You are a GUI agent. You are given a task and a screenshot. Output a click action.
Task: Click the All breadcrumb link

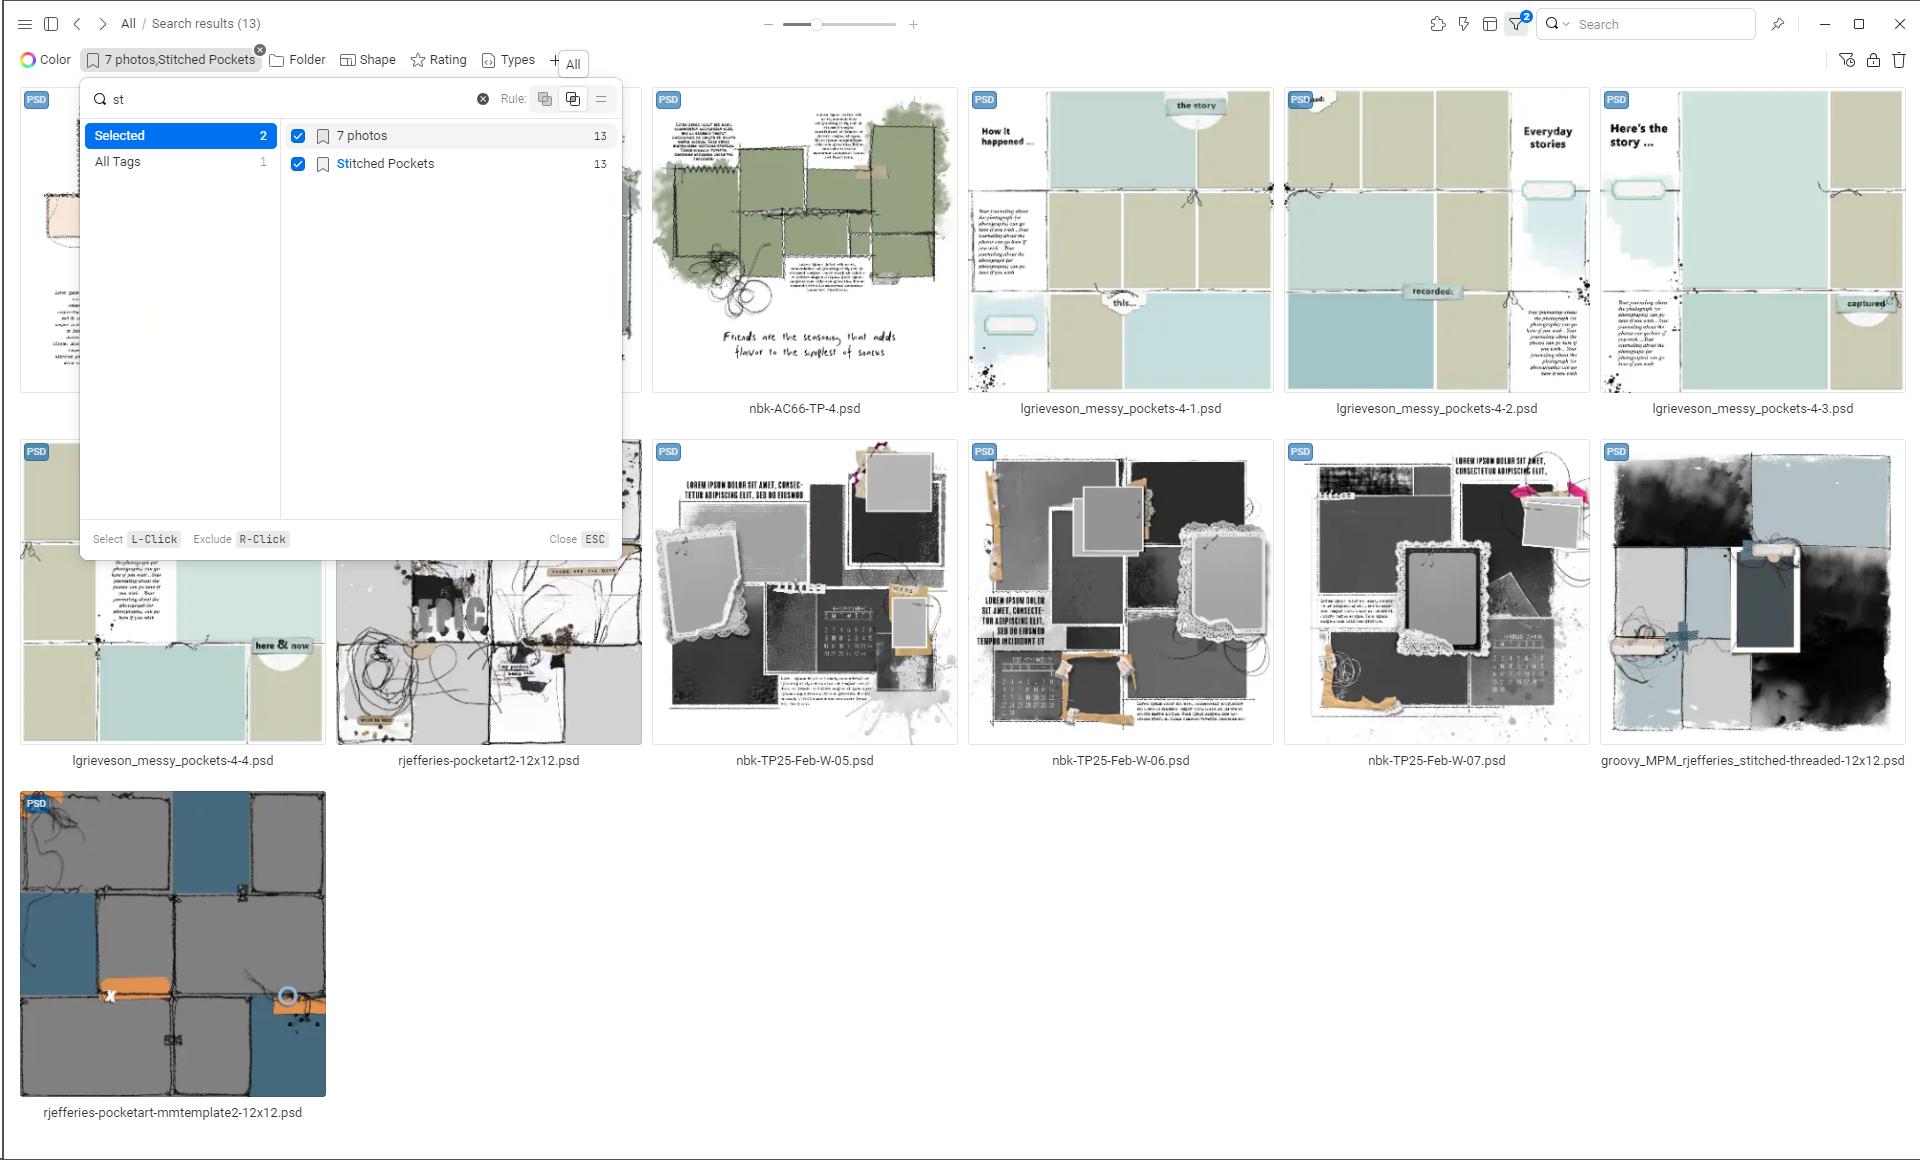click(128, 24)
